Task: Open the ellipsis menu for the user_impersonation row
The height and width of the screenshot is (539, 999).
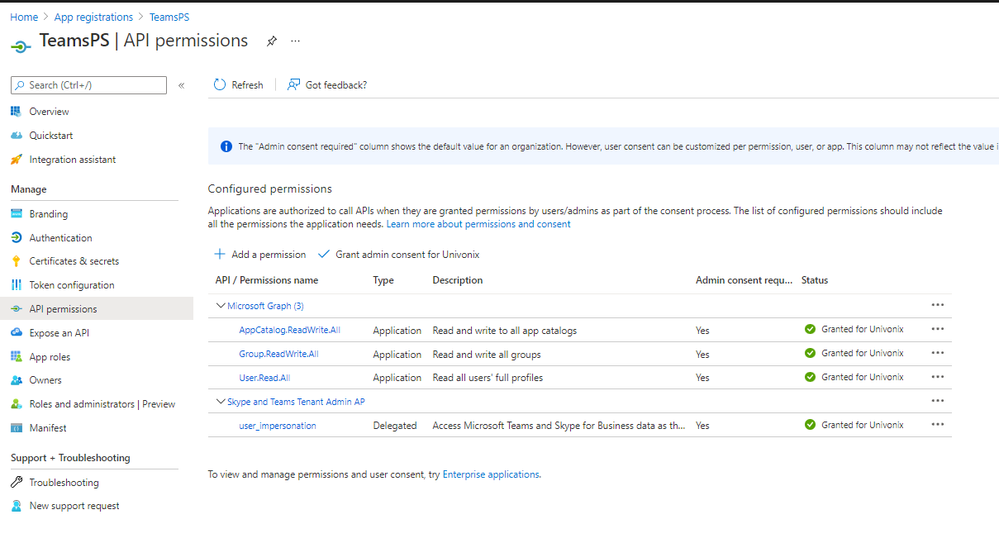Action: click(937, 425)
